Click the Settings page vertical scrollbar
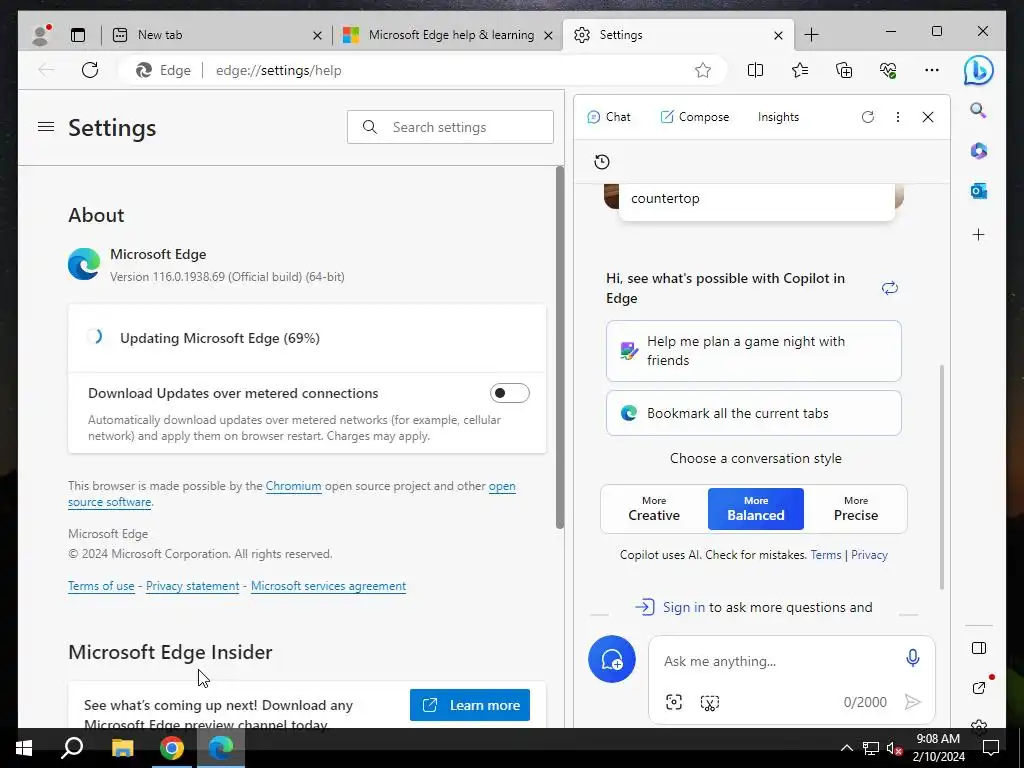Screen dimensions: 1024x768 point(560,347)
